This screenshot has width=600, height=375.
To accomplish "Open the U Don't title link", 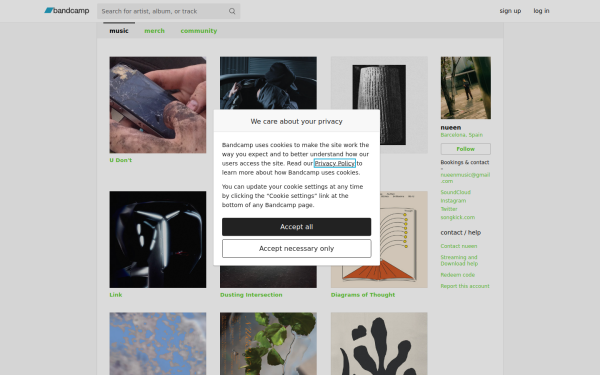I will pyautogui.click(x=121, y=160).
